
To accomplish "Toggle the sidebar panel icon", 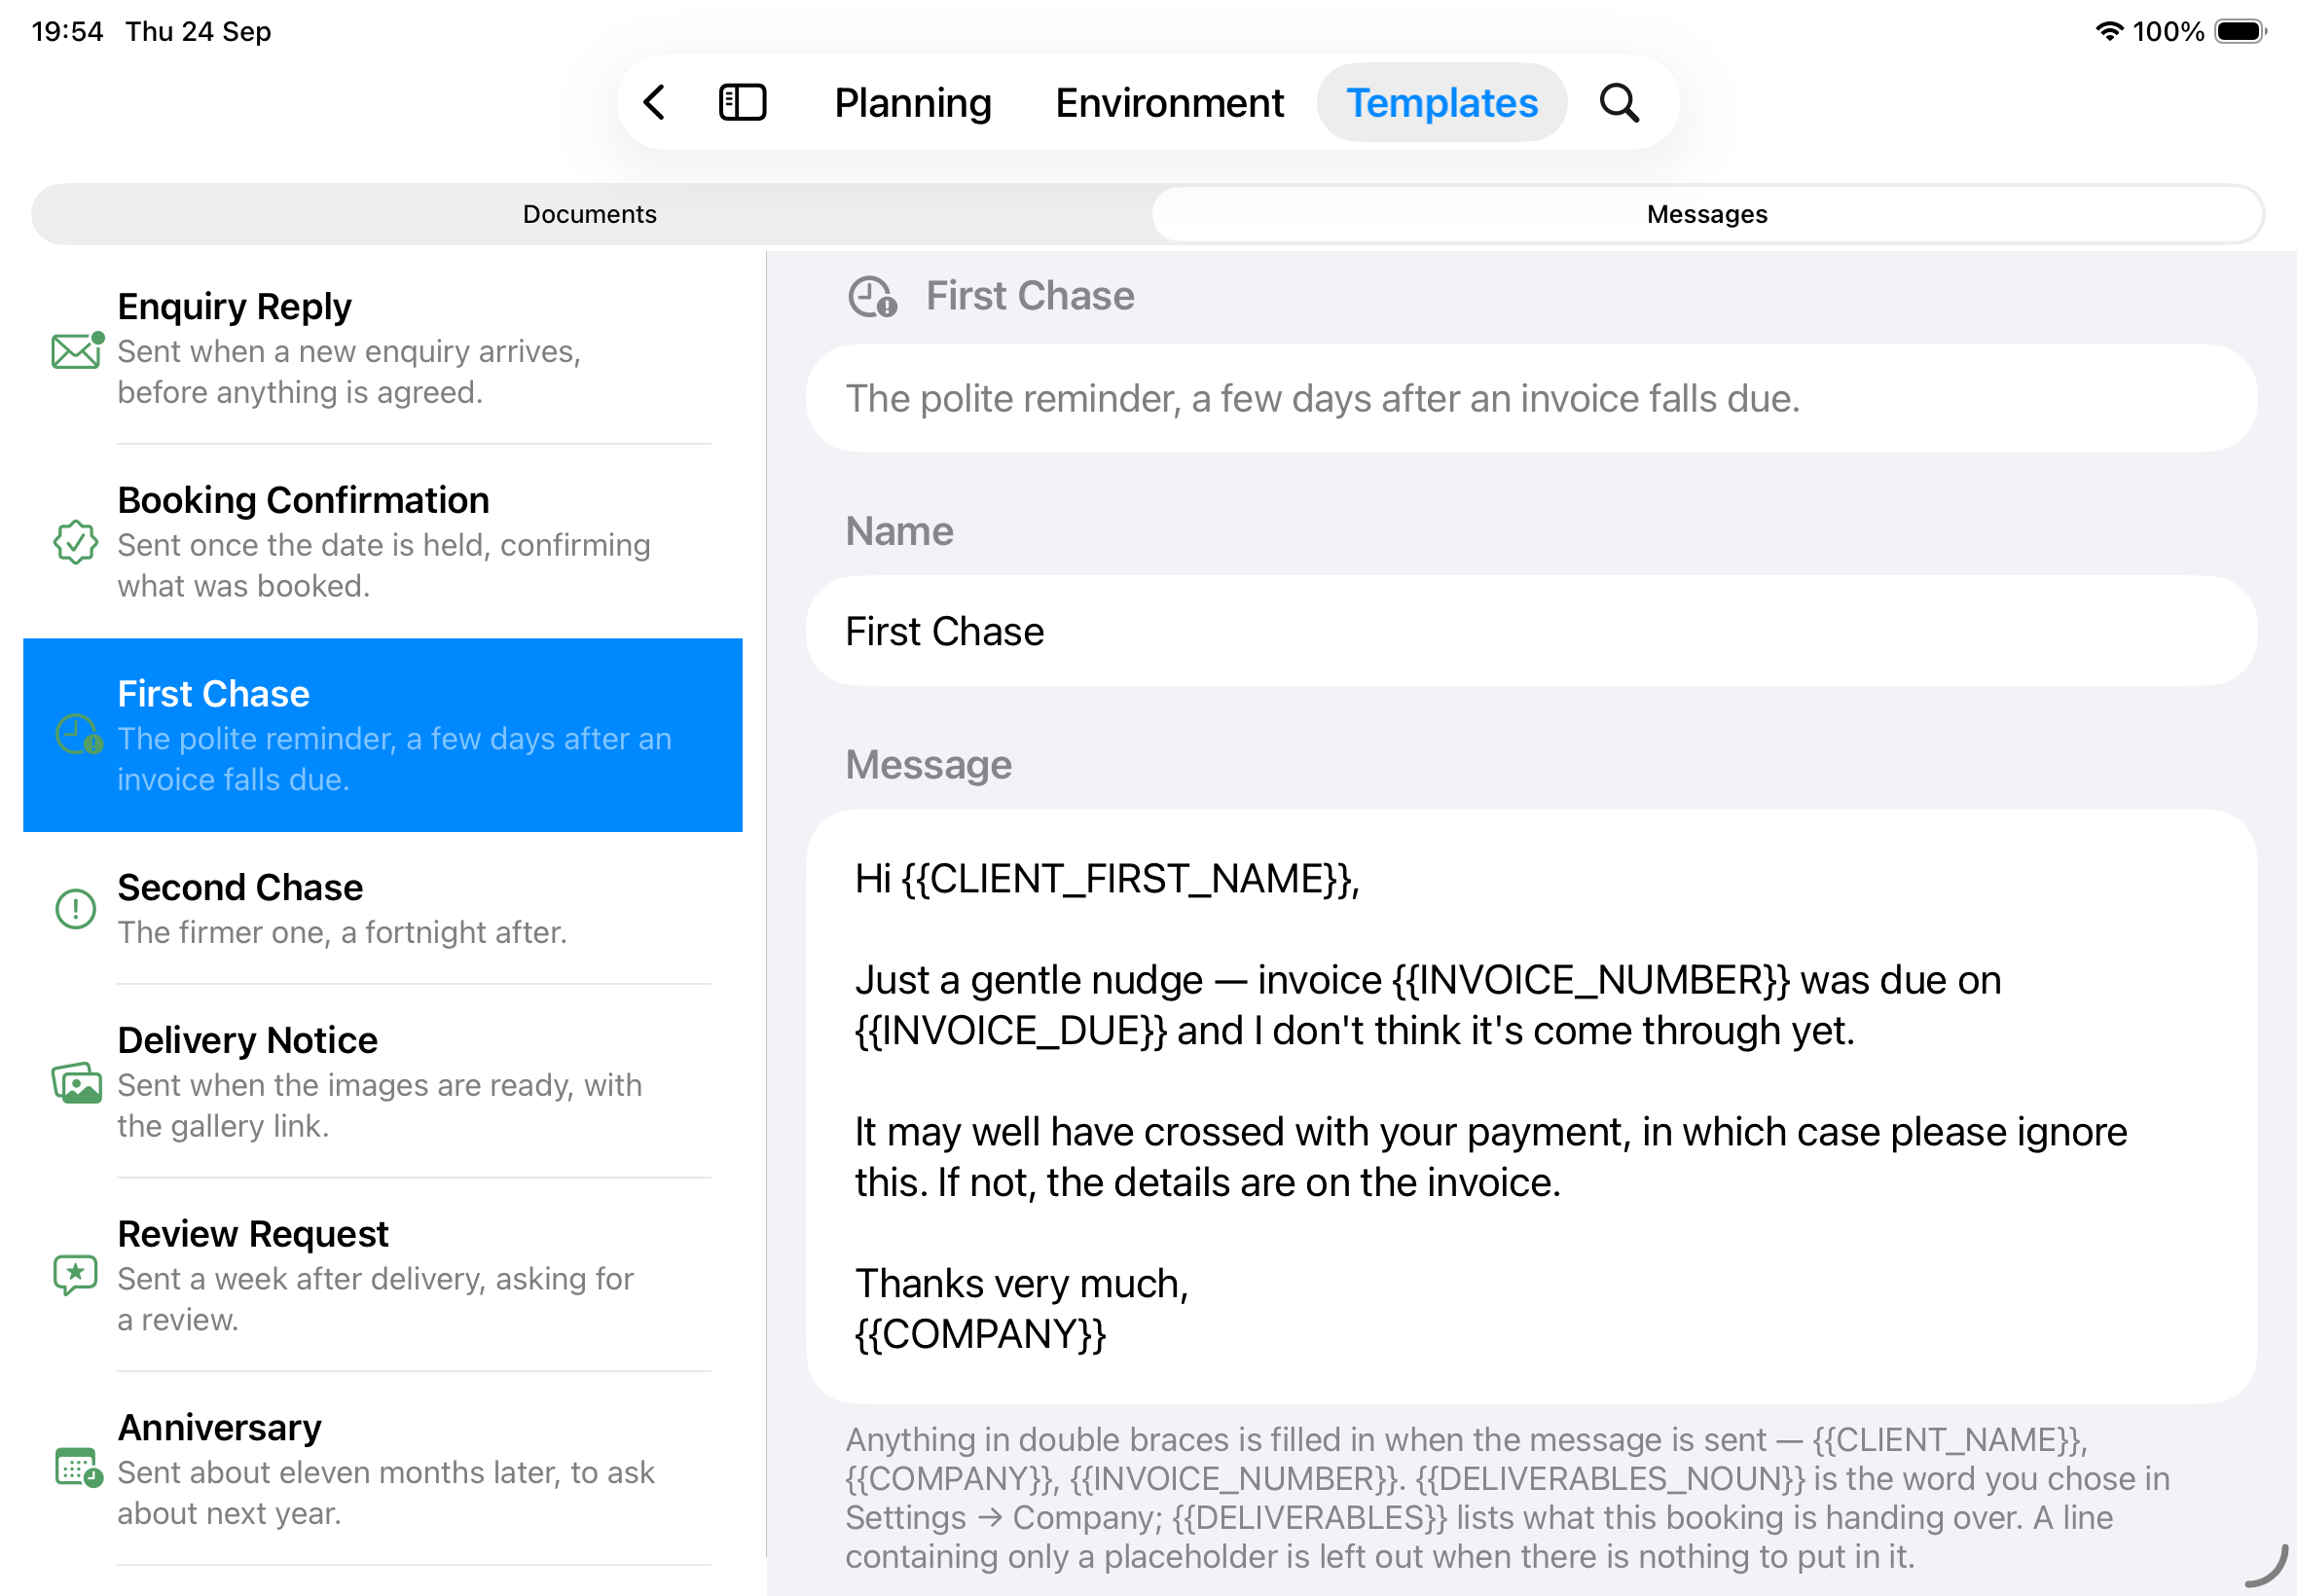I will coord(742,103).
